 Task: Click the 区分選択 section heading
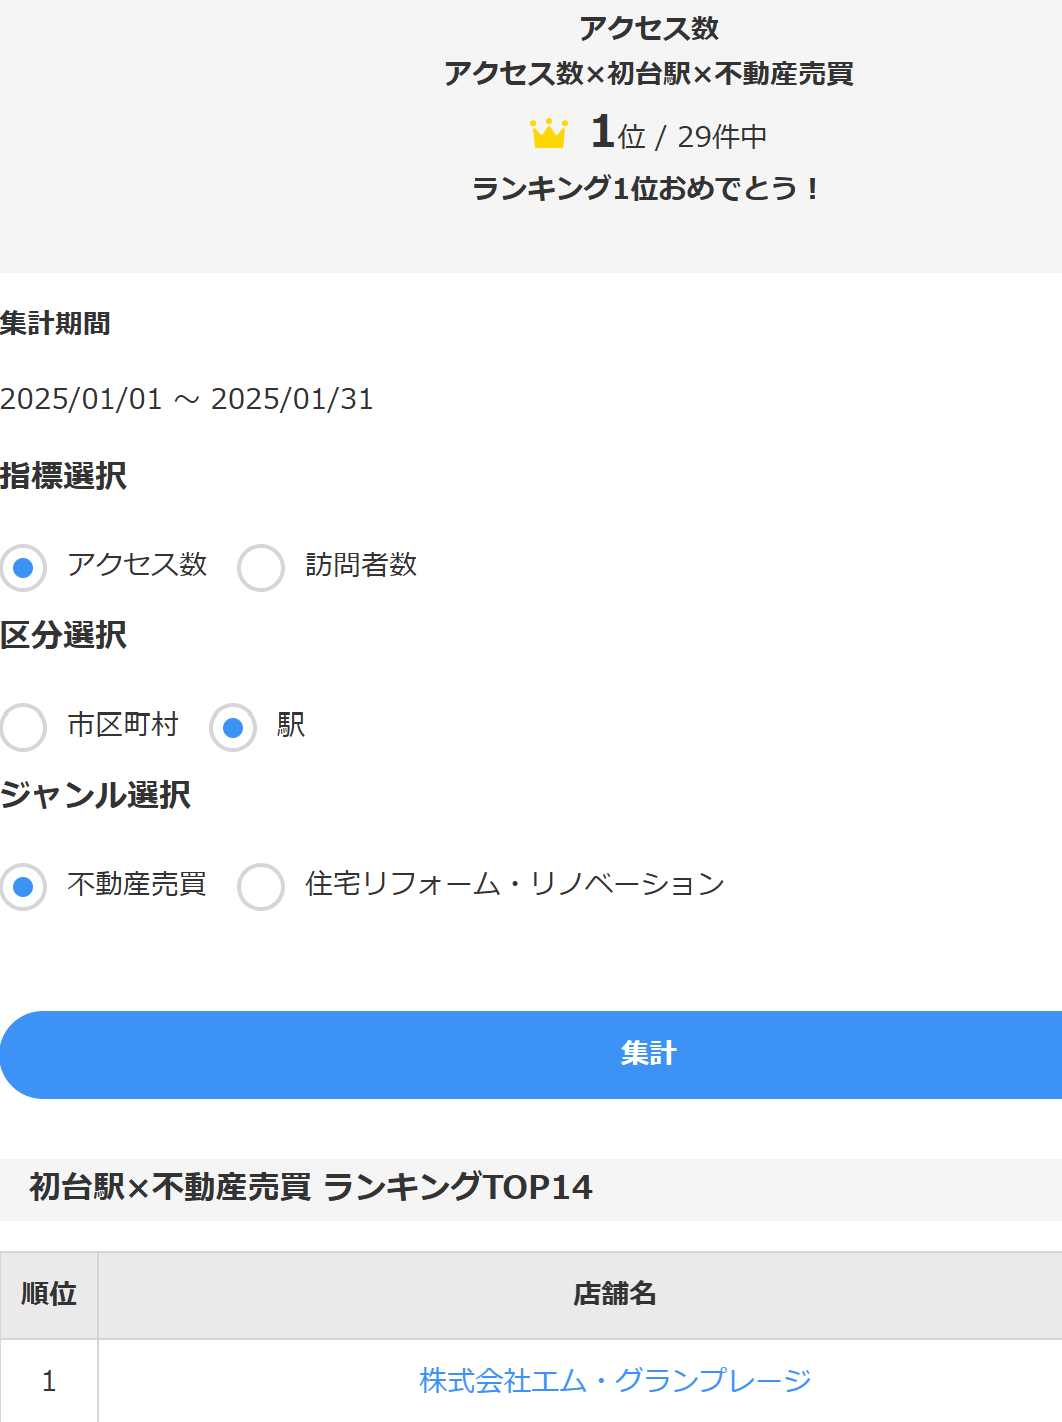63,635
